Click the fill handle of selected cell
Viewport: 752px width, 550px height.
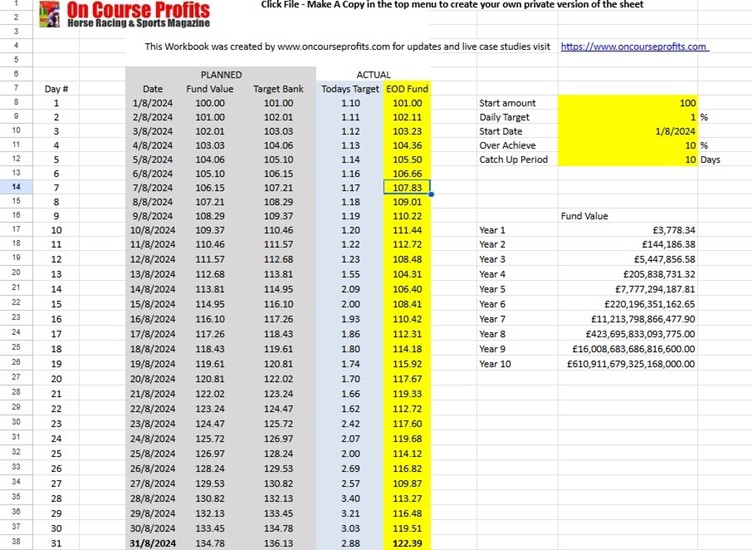click(x=431, y=194)
